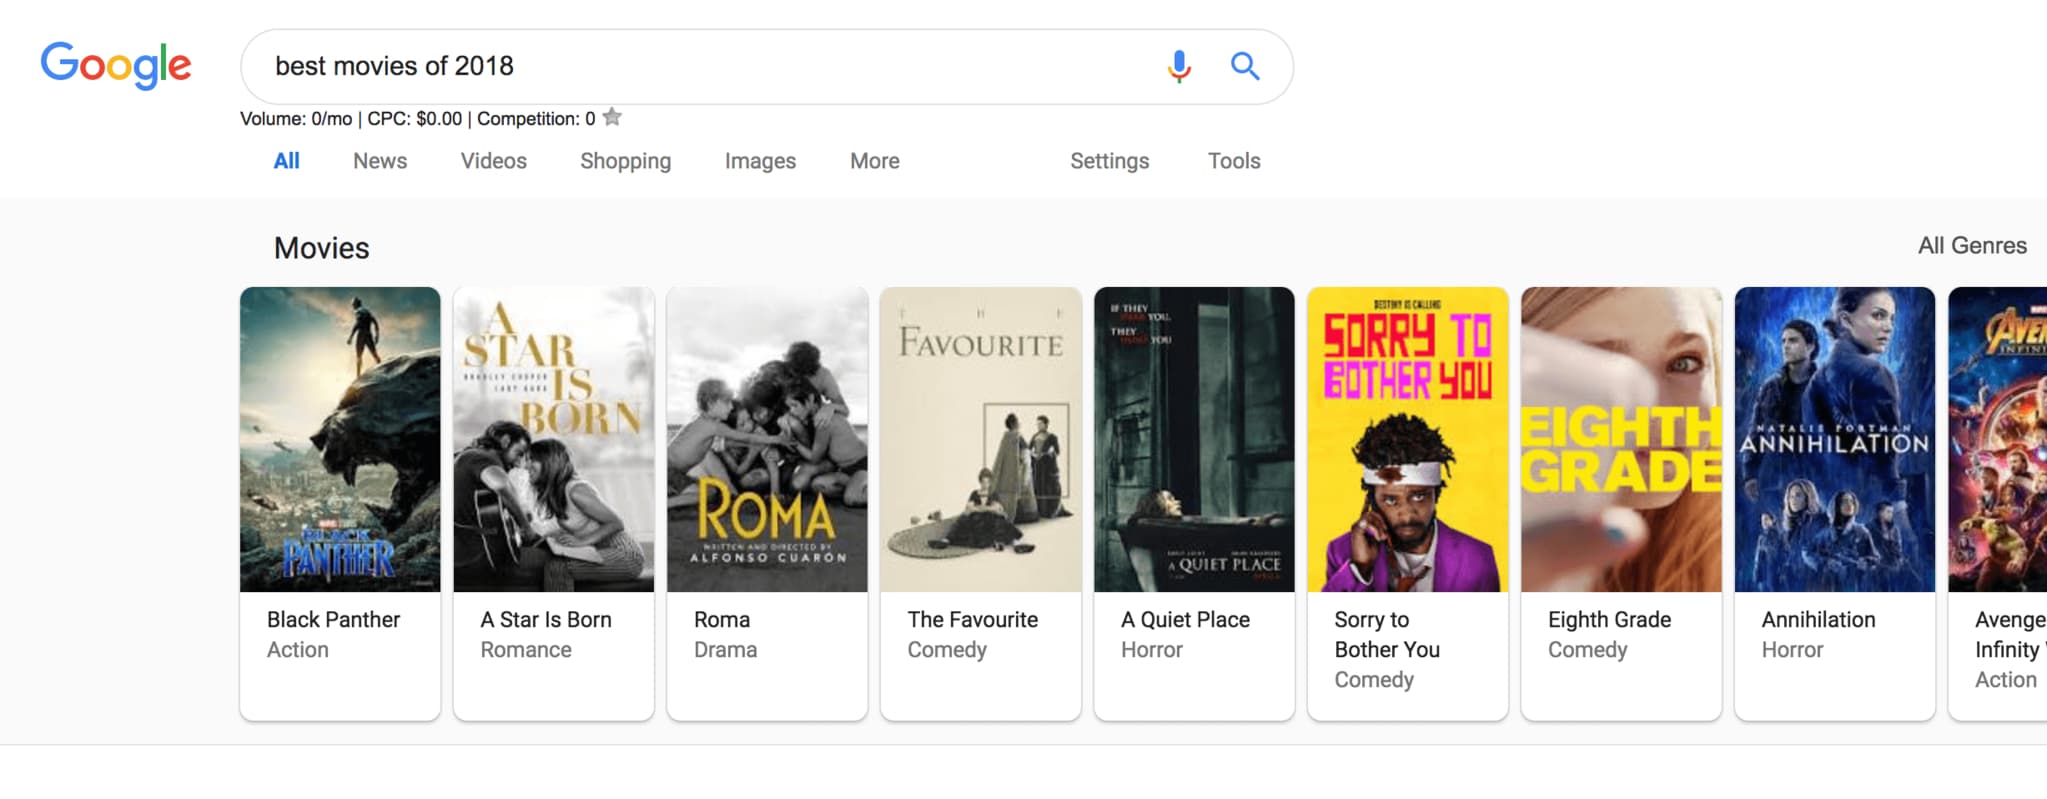Click the A Quiet Place title
This screenshot has height=799, width=2047.
(x=1185, y=619)
